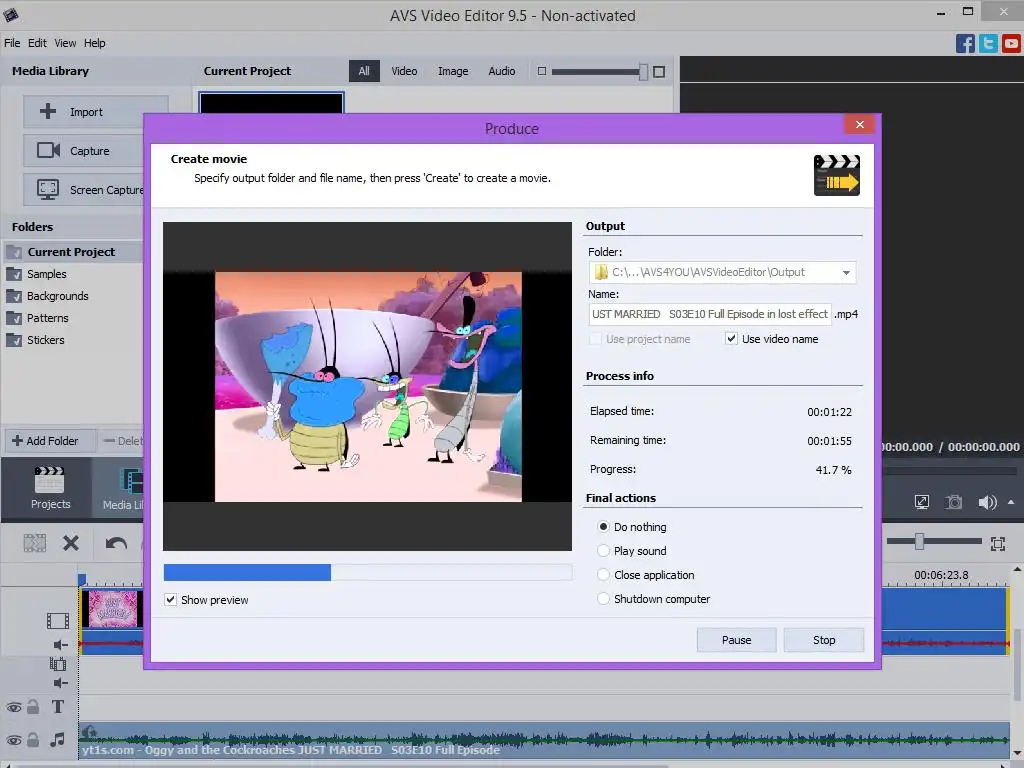Click the Use project name checkbox
Image resolution: width=1024 pixels, height=768 pixels.
coord(595,338)
